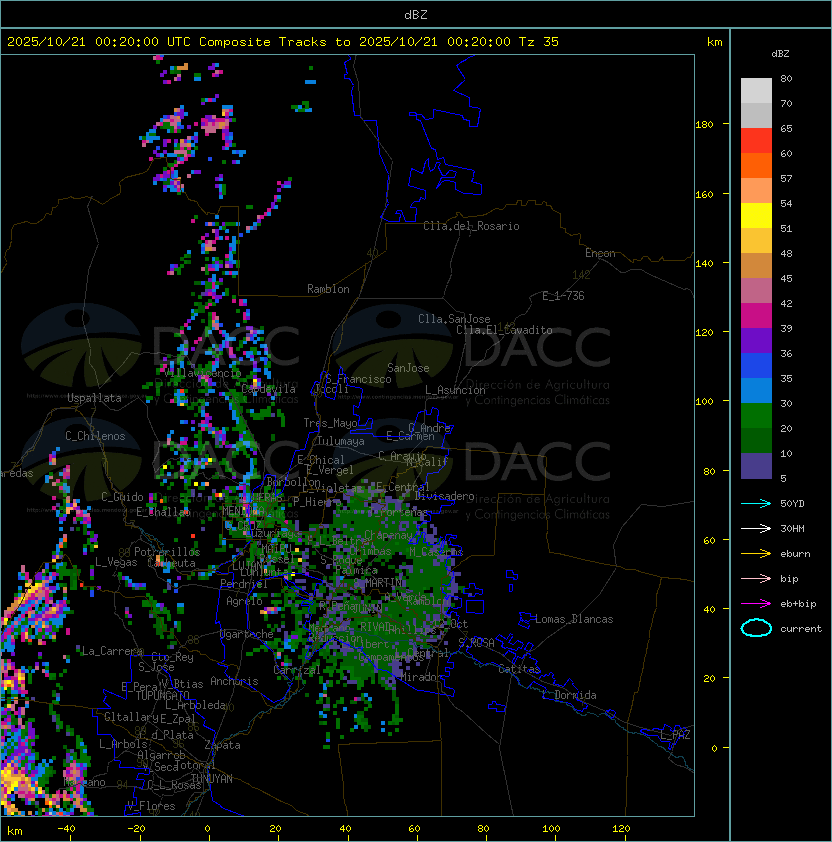This screenshot has height=842, width=832.
Task: Click the 'dBZ' title at top center
Action: click(416, 15)
